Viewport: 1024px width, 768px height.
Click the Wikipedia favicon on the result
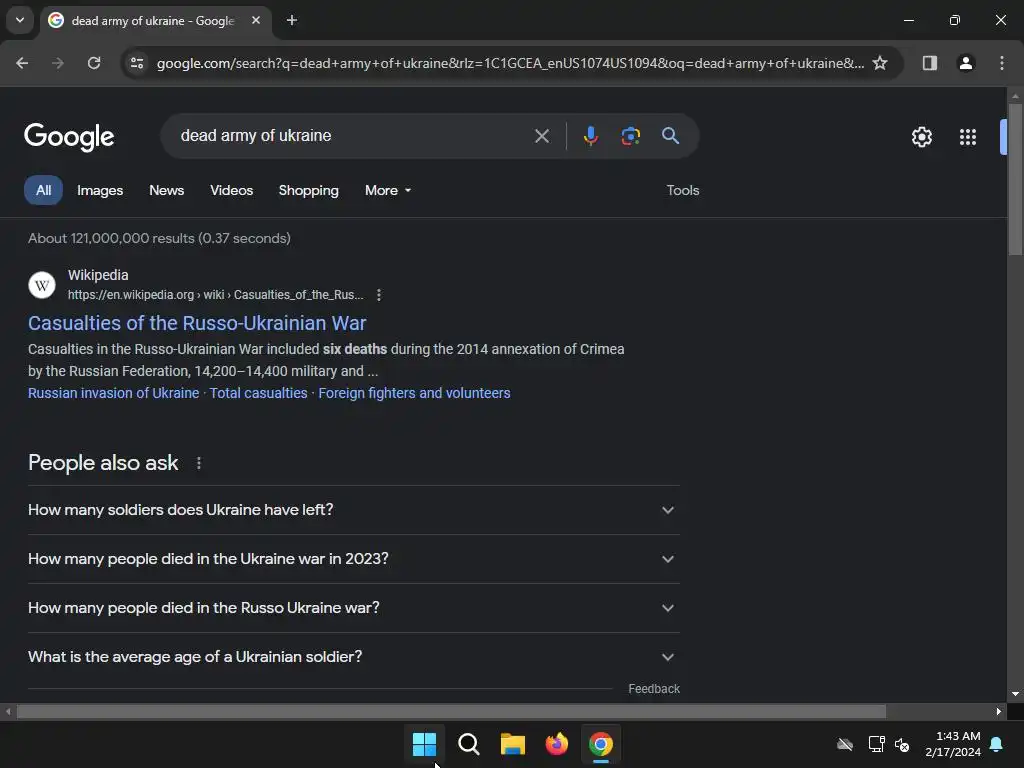click(x=42, y=285)
